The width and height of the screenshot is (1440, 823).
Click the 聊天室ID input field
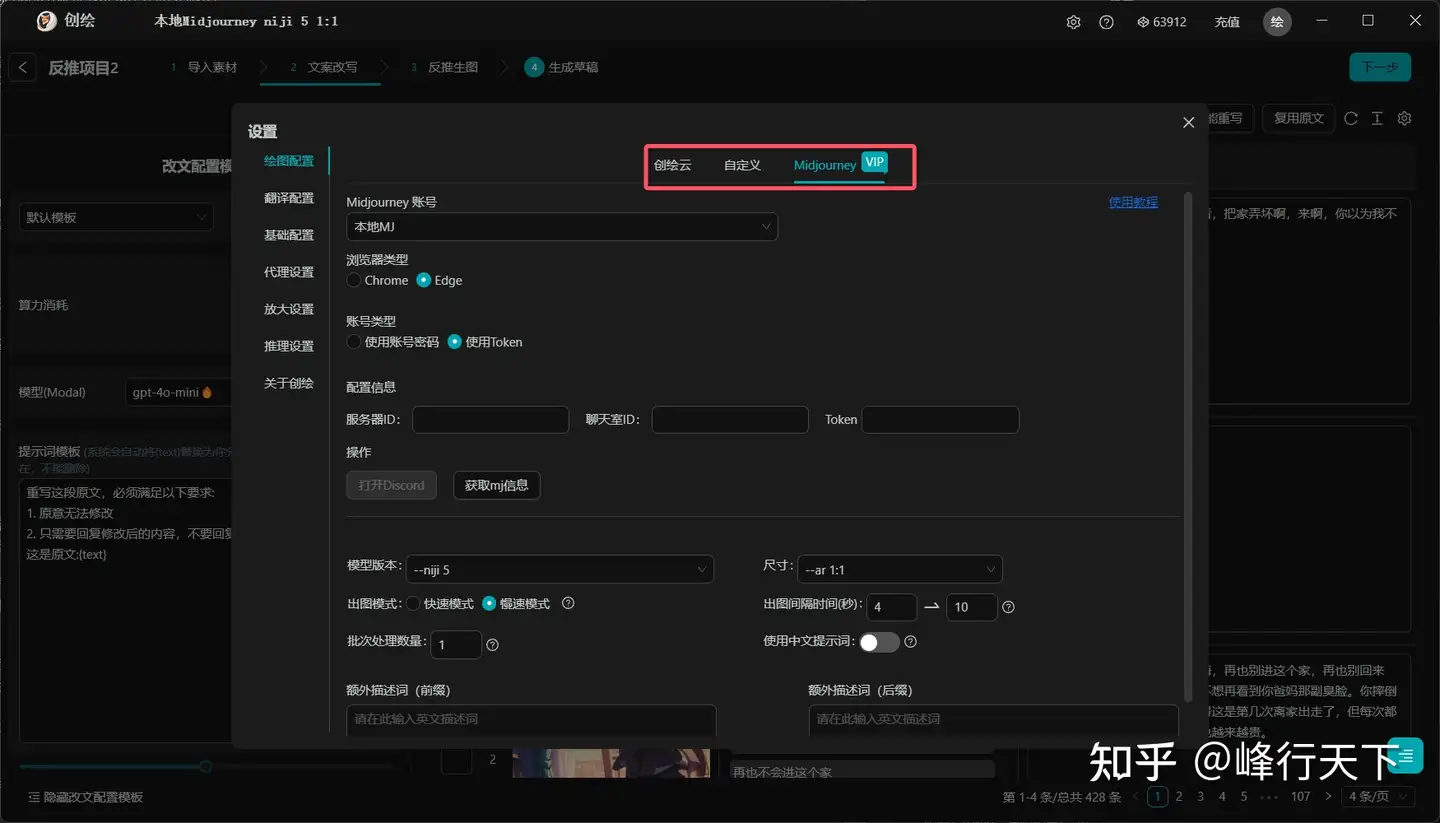click(x=730, y=420)
